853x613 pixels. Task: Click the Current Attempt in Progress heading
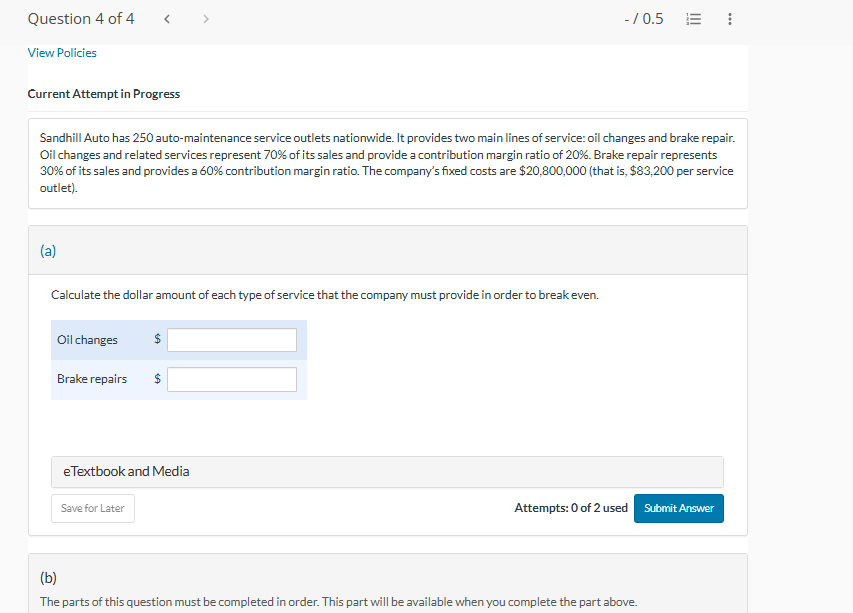104,94
